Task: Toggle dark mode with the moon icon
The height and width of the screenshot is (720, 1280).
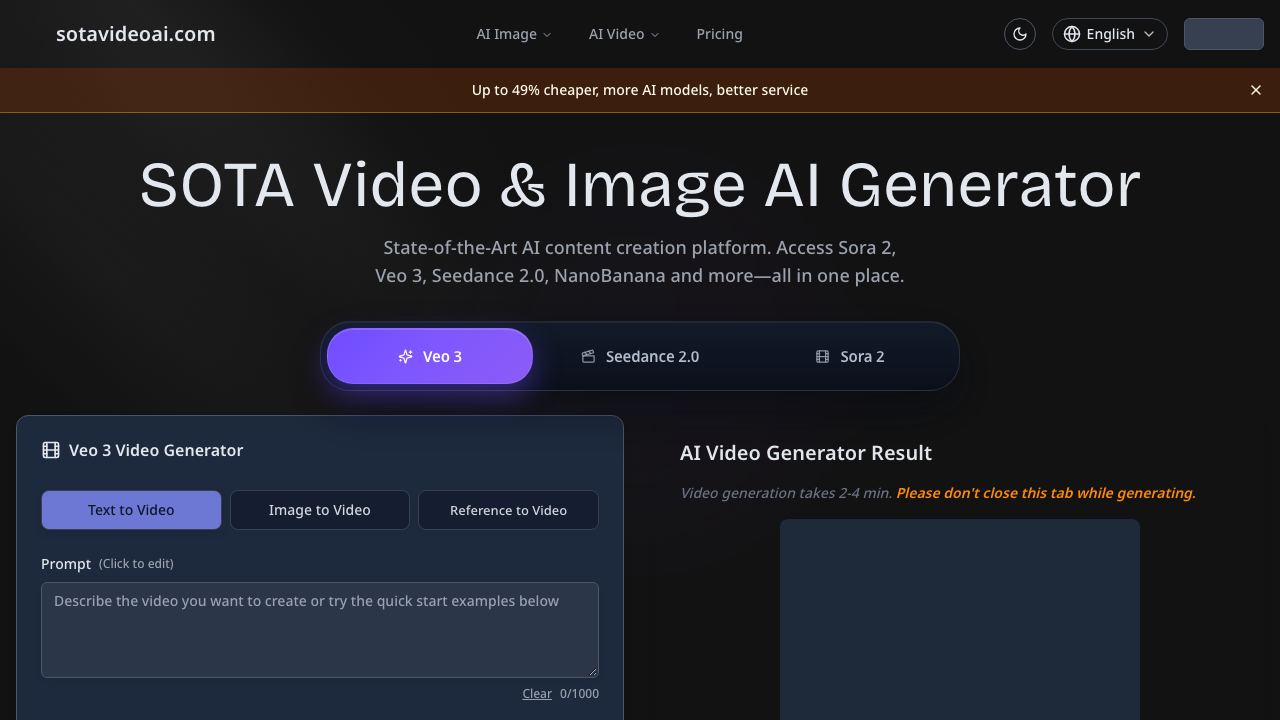Action: [x=1020, y=34]
